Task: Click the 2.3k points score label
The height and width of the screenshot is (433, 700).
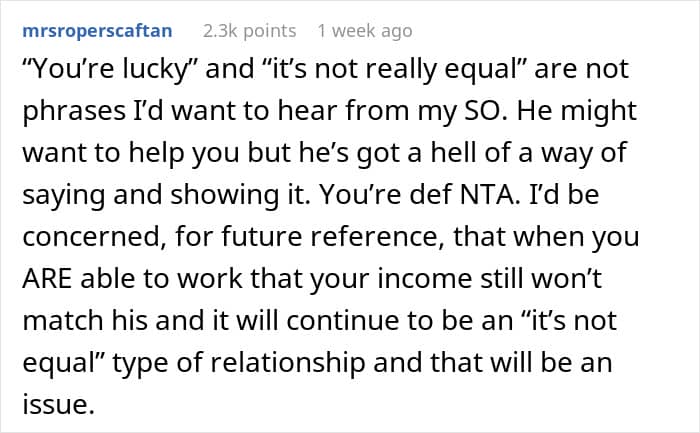Action: tap(249, 31)
